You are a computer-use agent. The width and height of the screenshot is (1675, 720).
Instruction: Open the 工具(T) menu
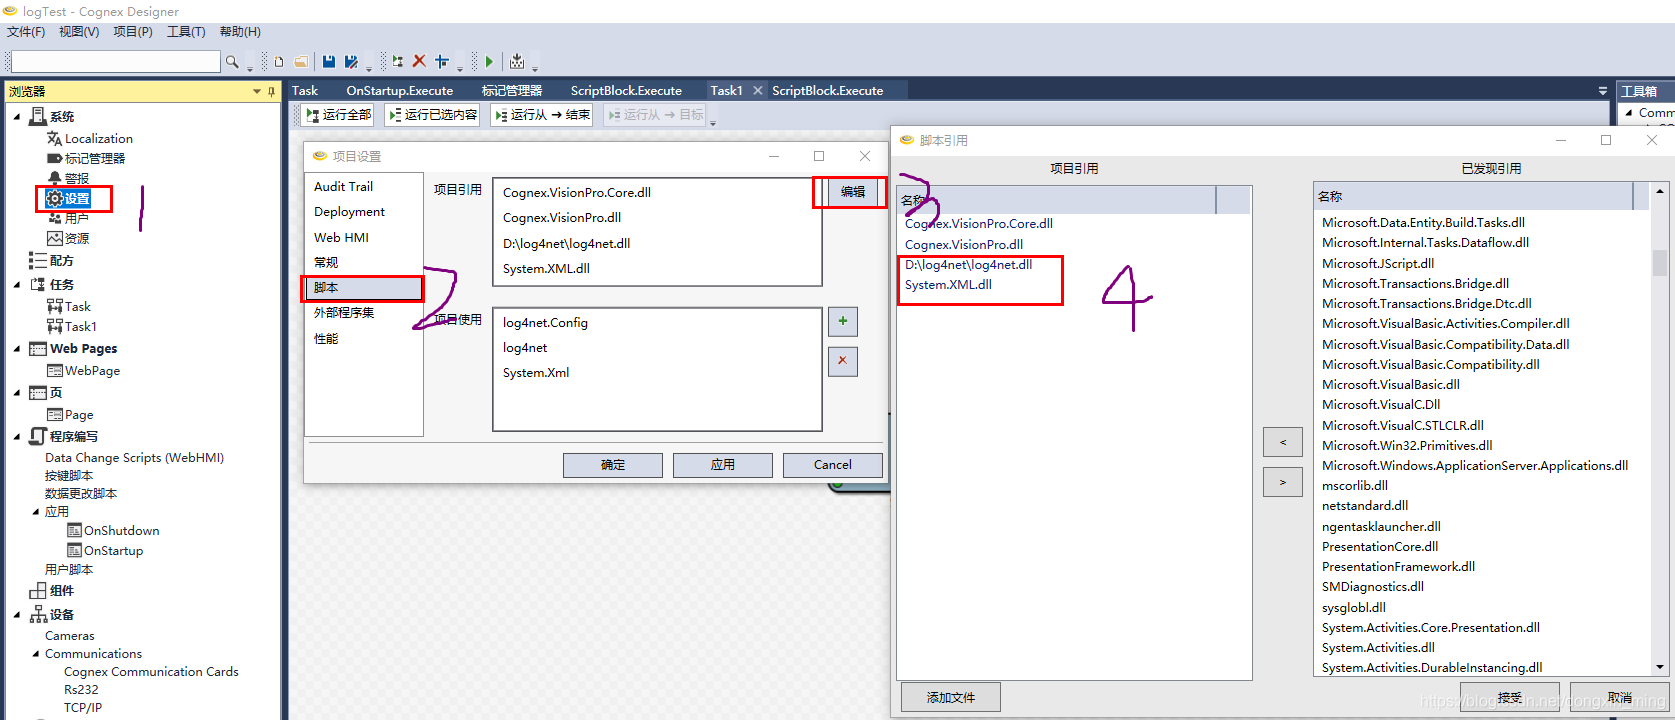point(186,32)
